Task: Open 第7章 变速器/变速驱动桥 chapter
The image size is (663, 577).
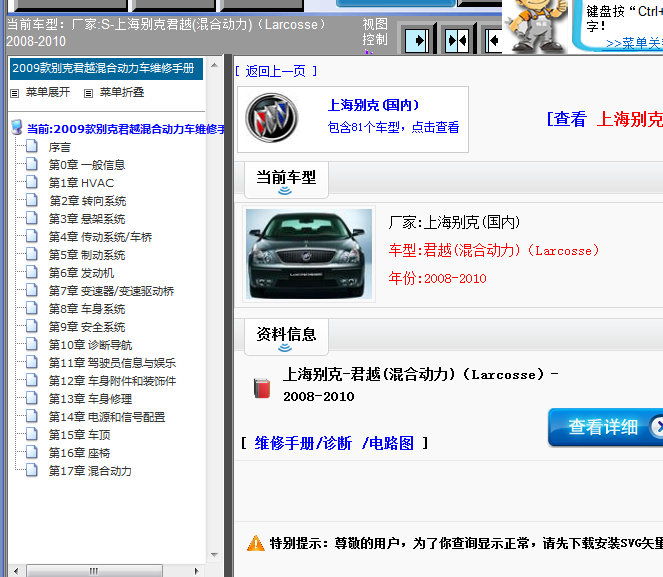Action: tap(111, 291)
